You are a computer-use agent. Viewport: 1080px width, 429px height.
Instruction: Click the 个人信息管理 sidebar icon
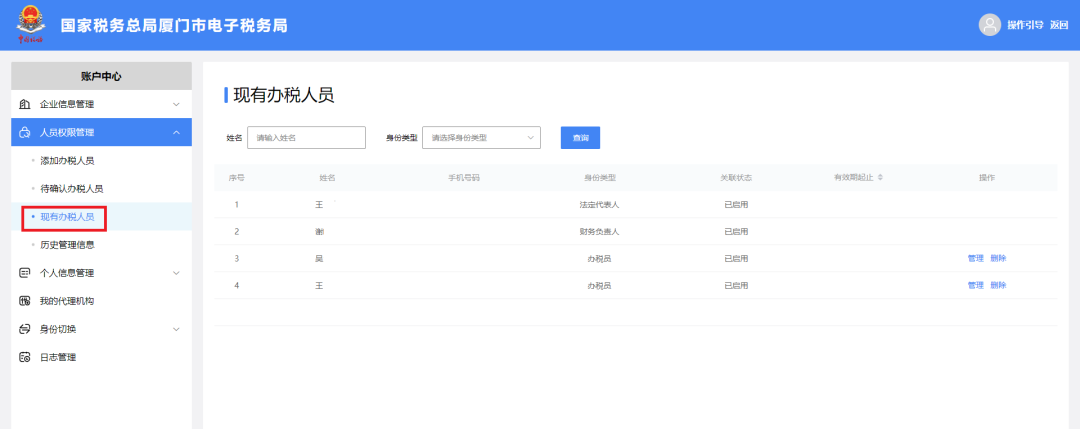pos(25,273)
